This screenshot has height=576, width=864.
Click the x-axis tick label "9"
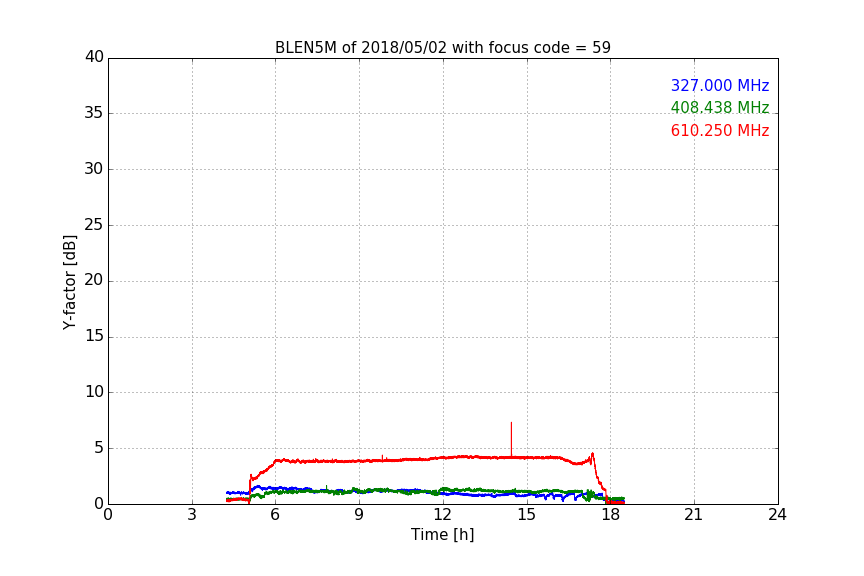tap(359, 515)
